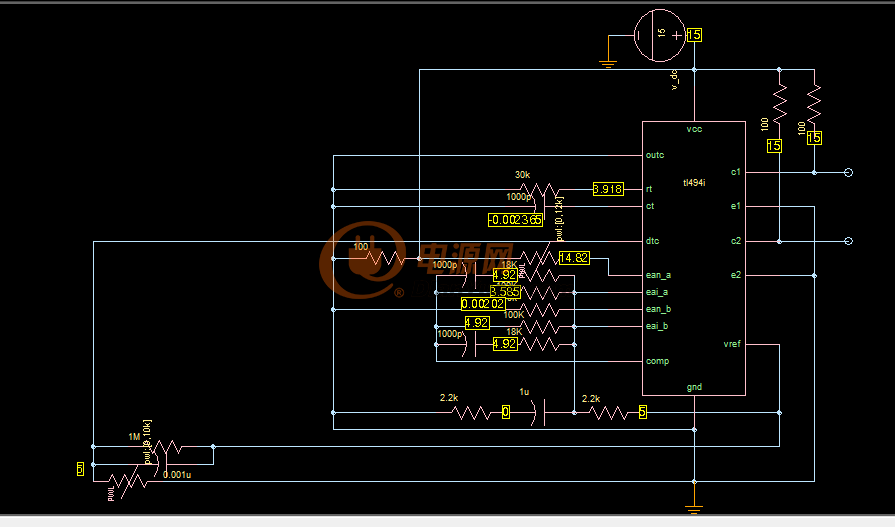Click the gnd pin label

(x=694, y=388)
